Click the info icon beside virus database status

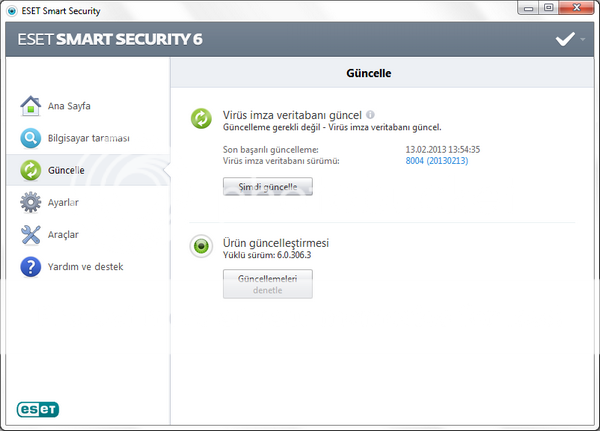[x=370, y=115]
